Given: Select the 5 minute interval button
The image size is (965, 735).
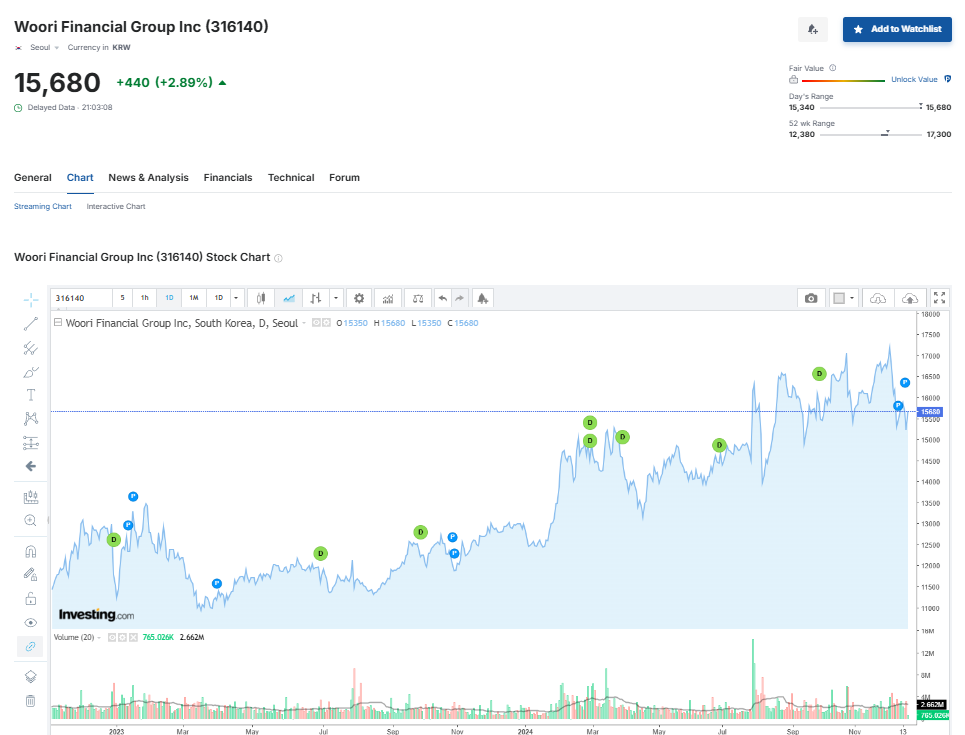Looking at the screenshot, I should click(x=122, y=298).
